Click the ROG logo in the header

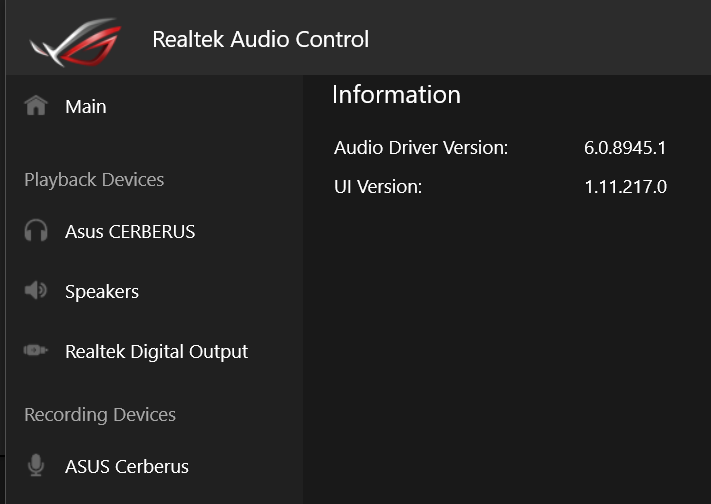coord(76,42)
